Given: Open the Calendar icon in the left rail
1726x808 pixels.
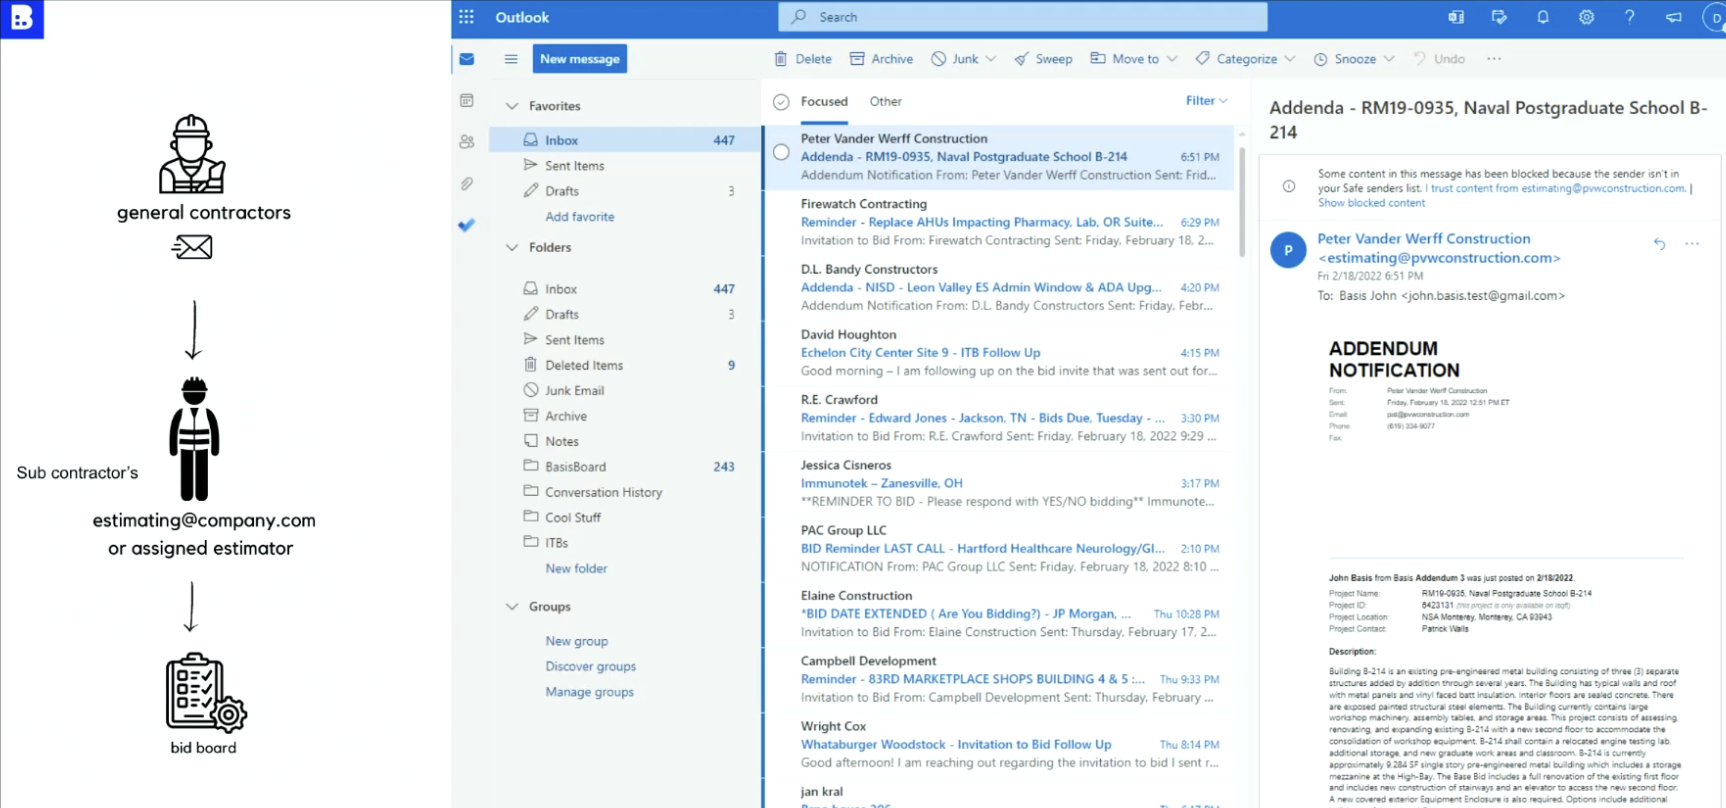Looking at the screenshot, I should [466, 100].
